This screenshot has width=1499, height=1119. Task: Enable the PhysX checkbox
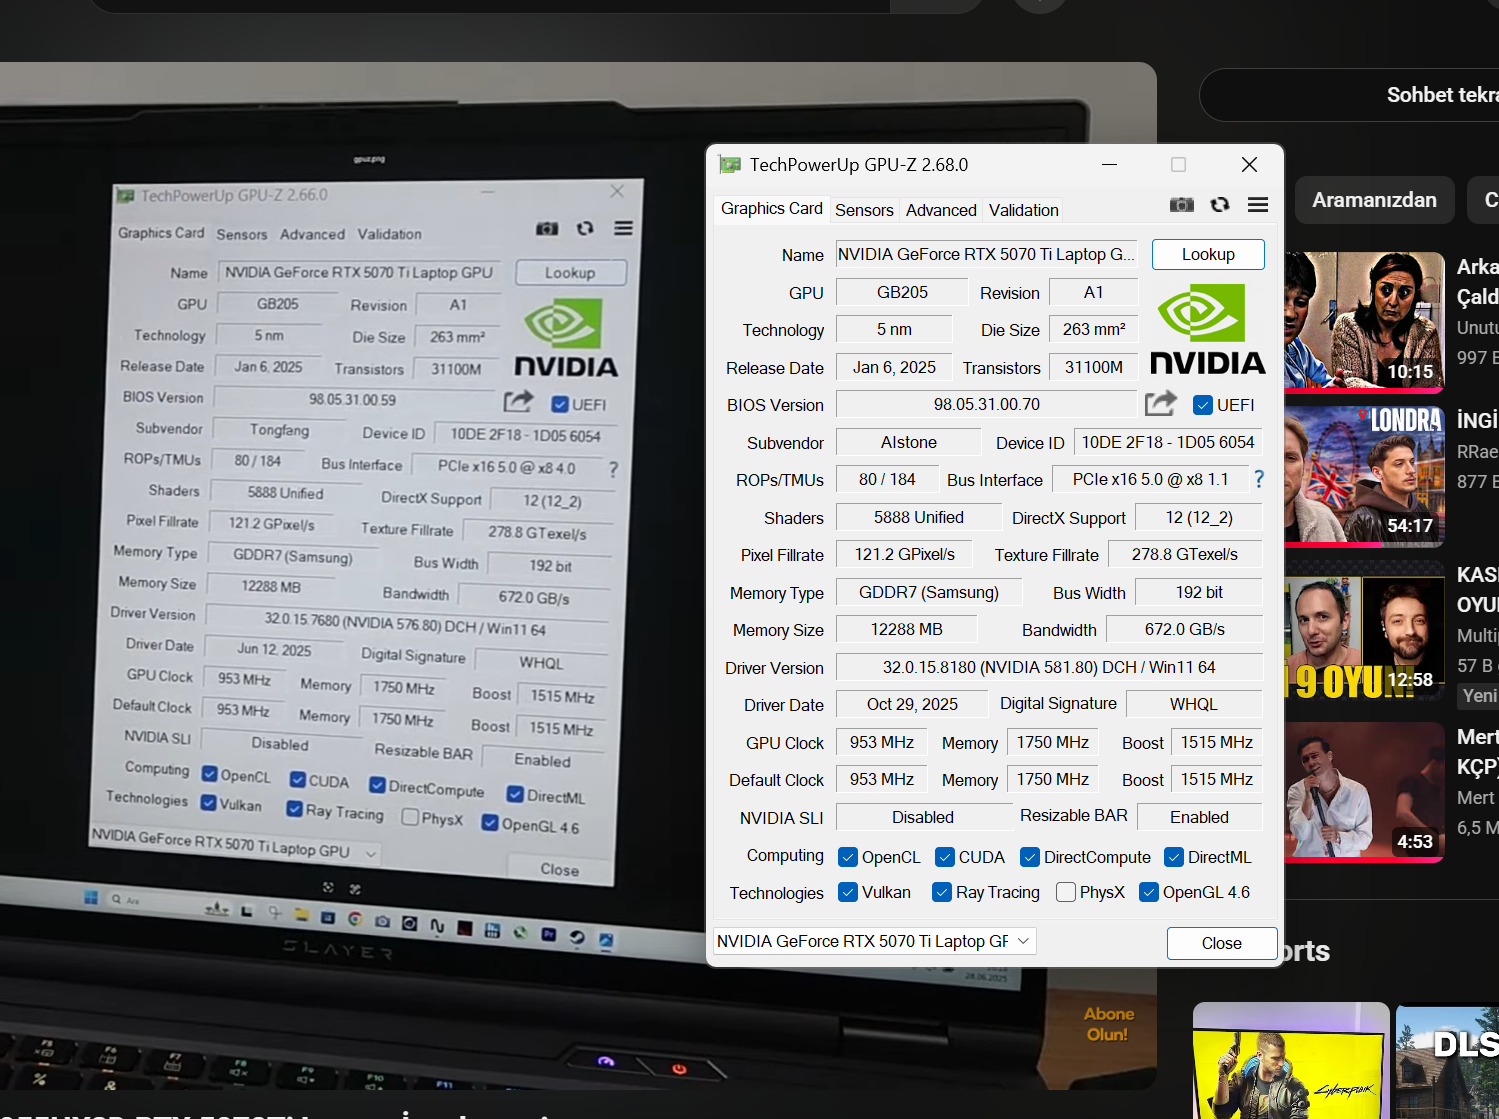pos(1066,892)
